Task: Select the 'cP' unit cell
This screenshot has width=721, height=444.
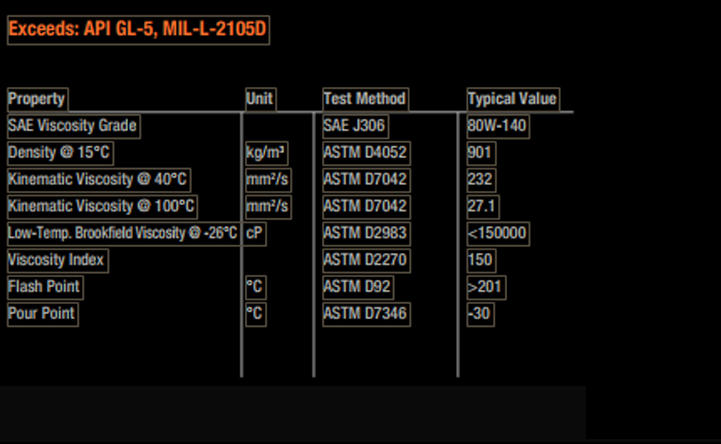Action: tap(255, 234)
